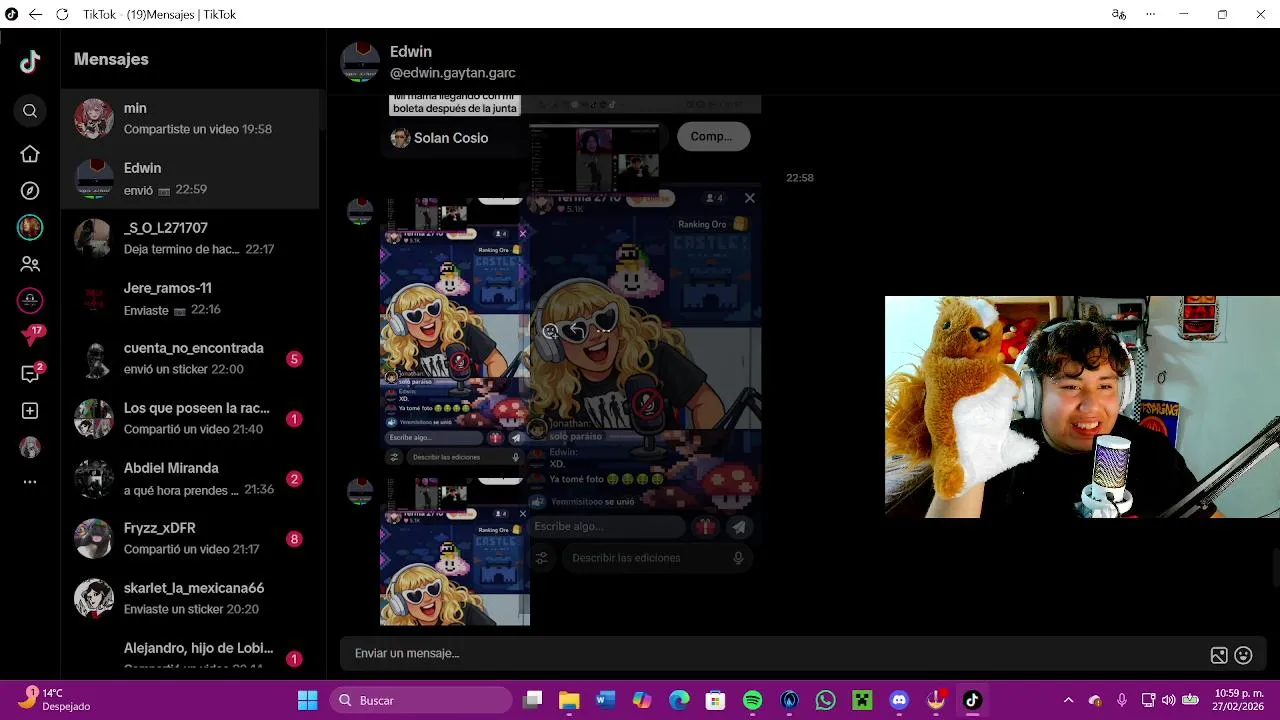The image size is (1280, 720).
Task: Go to Home feed icon
Action: tap(30, 154)
